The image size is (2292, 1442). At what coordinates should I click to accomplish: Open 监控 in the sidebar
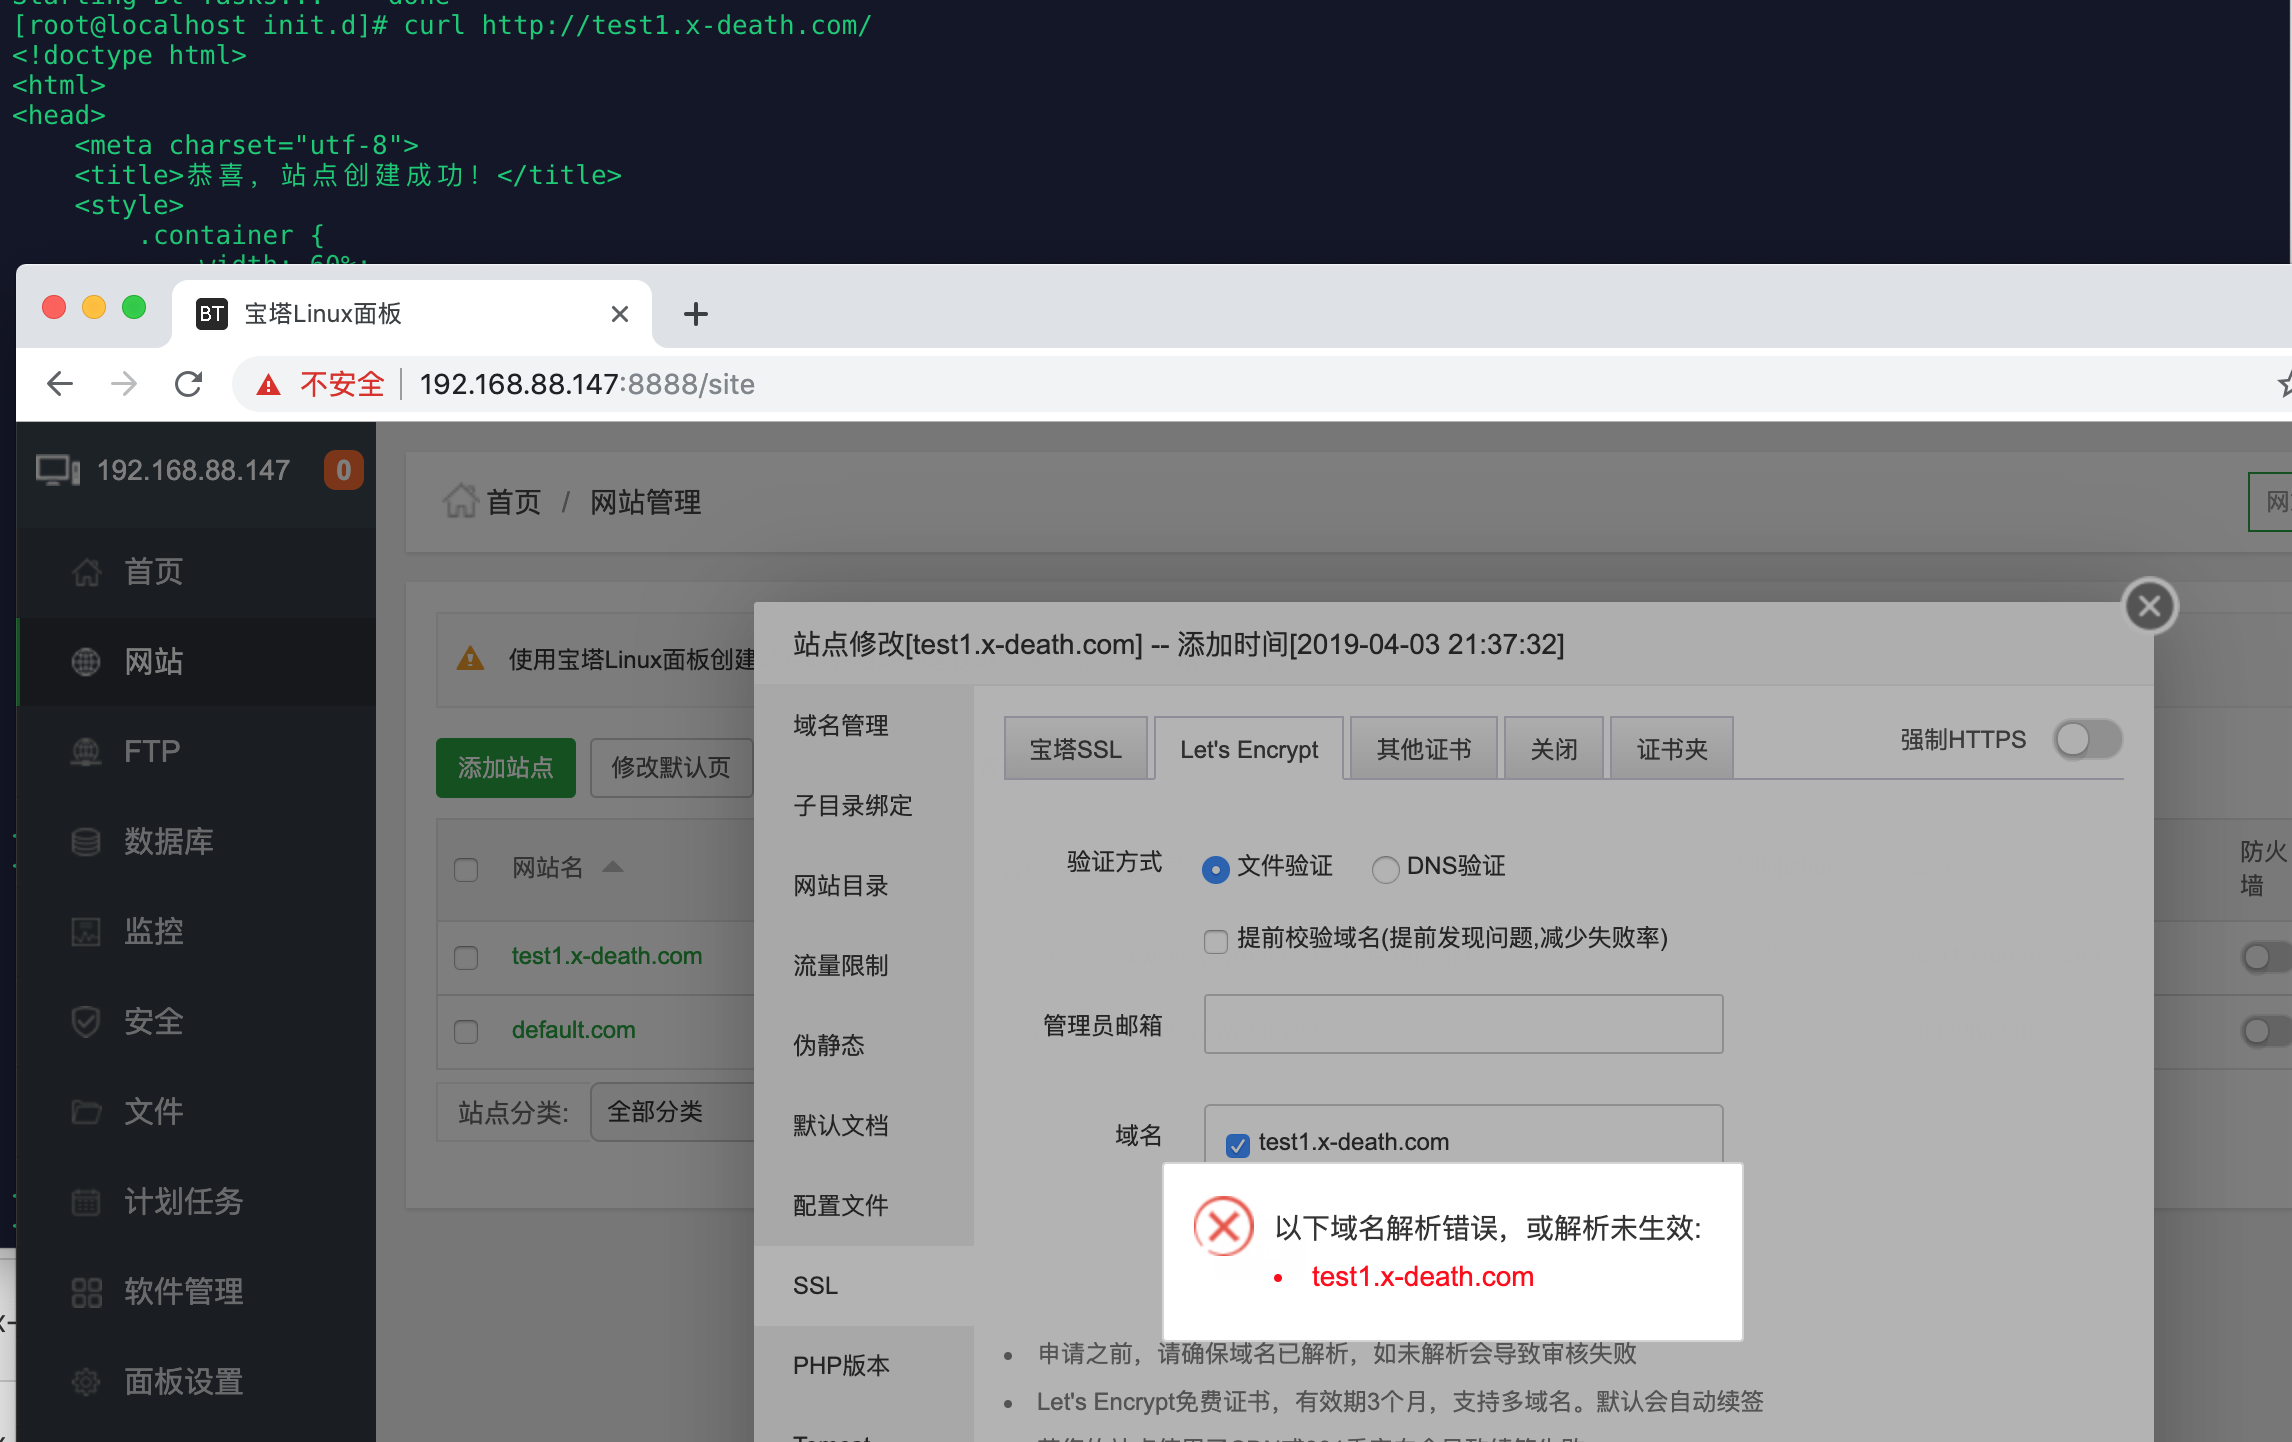[196, 932]
